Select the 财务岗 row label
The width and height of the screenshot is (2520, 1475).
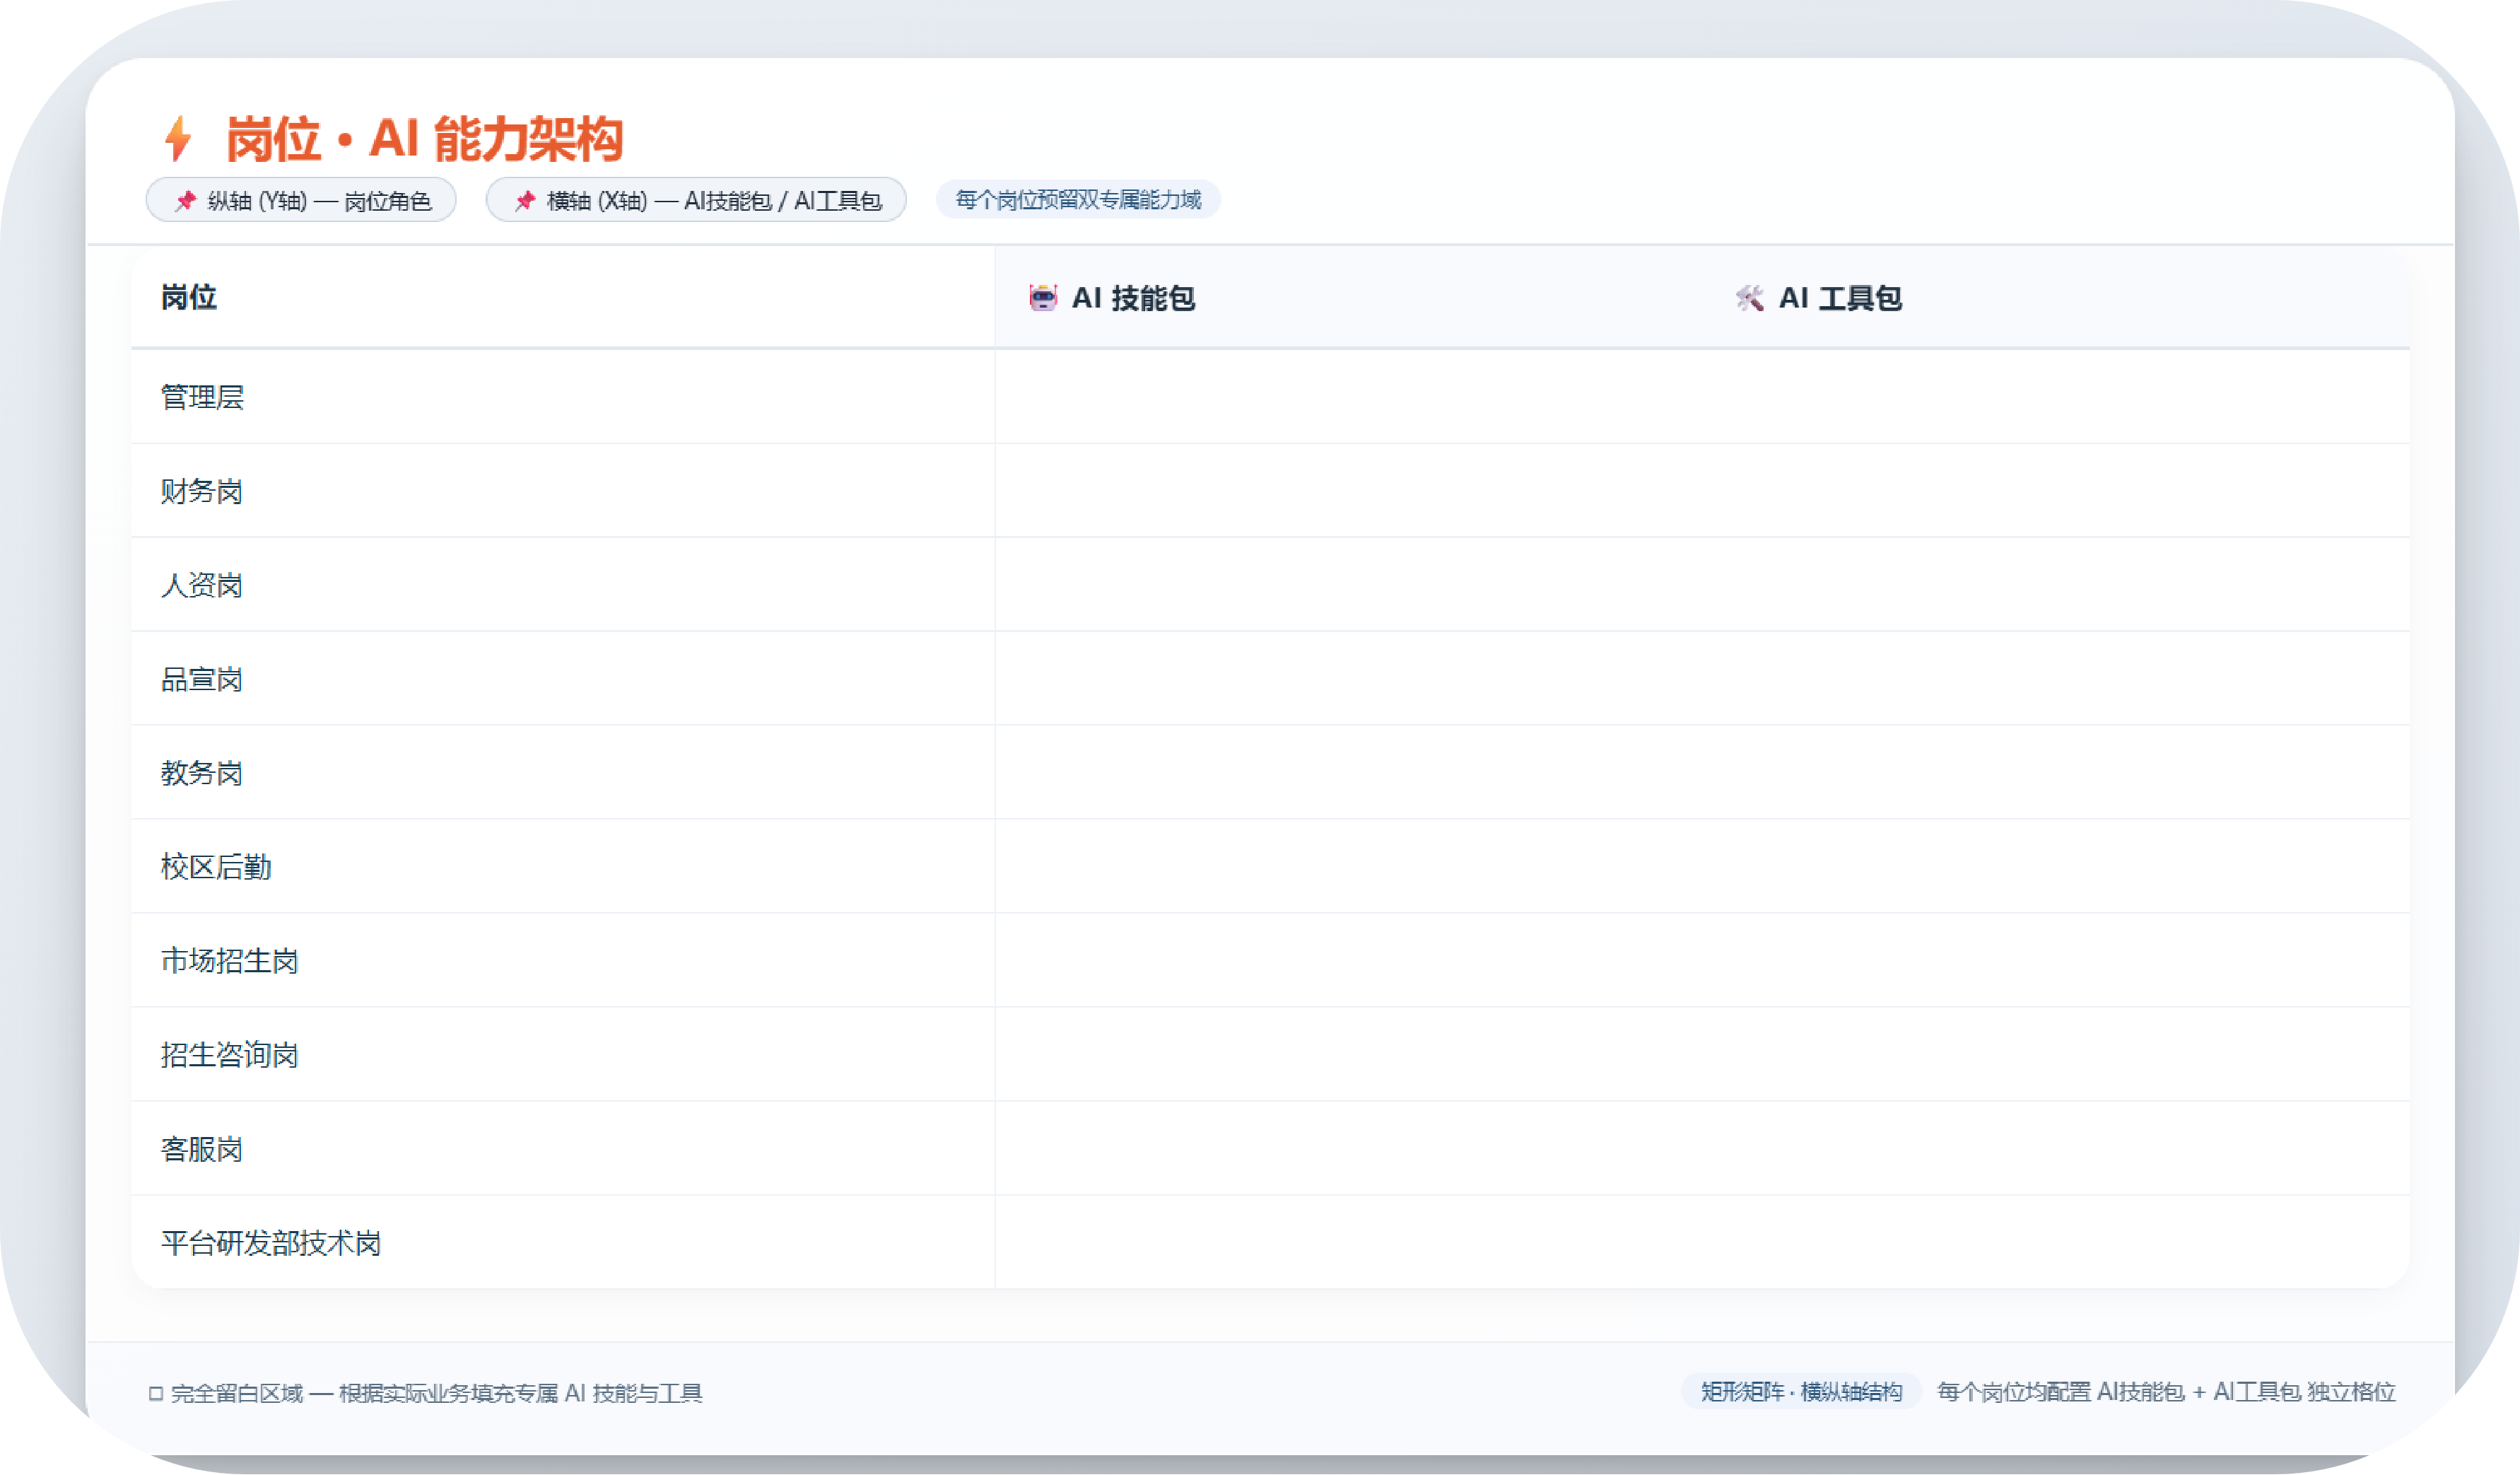[202, 491]
